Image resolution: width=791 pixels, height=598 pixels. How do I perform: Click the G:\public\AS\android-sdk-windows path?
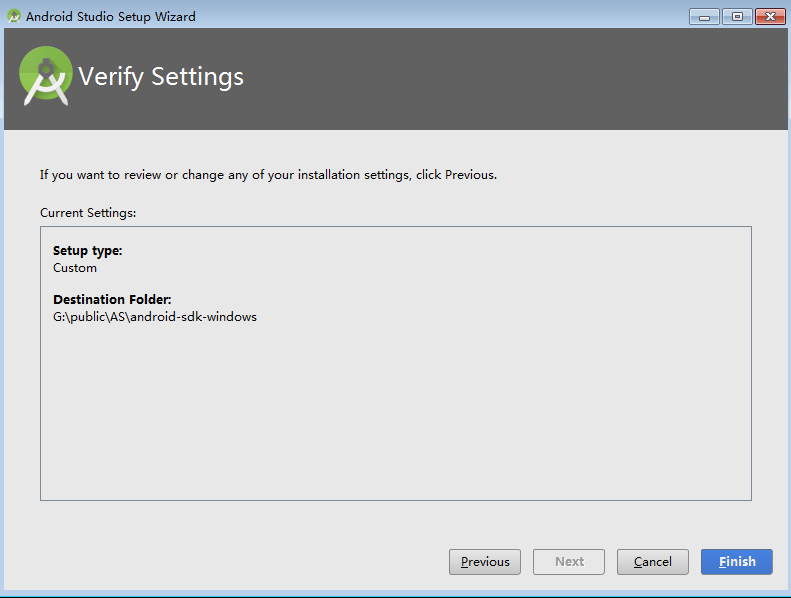point(155,317)
